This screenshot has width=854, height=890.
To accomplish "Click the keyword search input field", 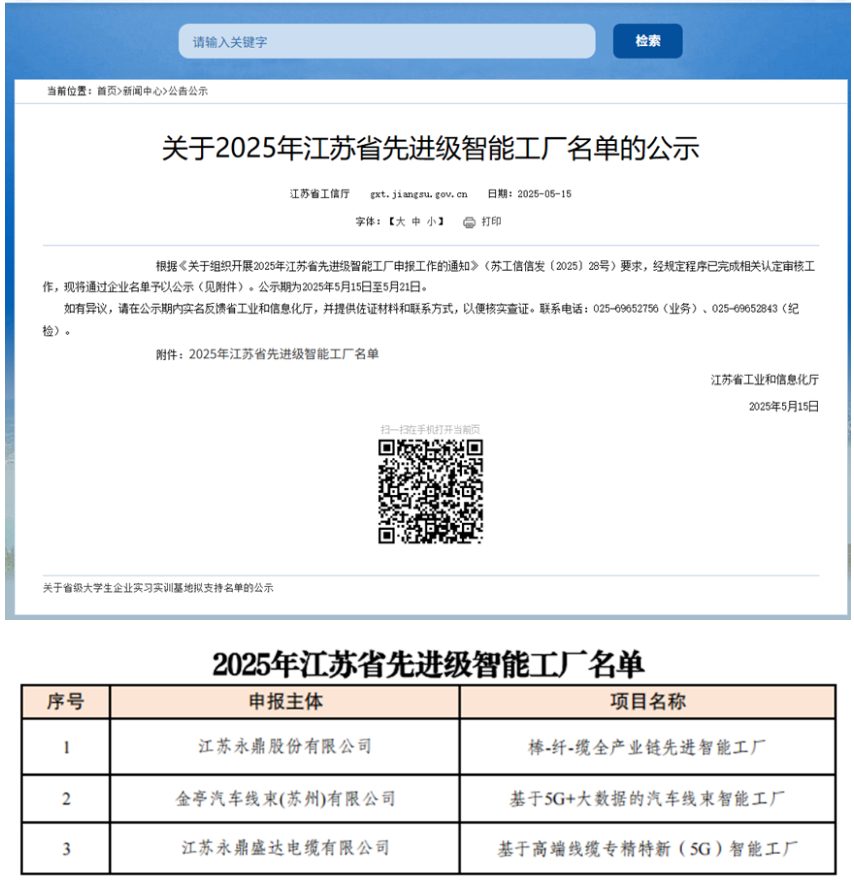I will [x=386, y=41].
